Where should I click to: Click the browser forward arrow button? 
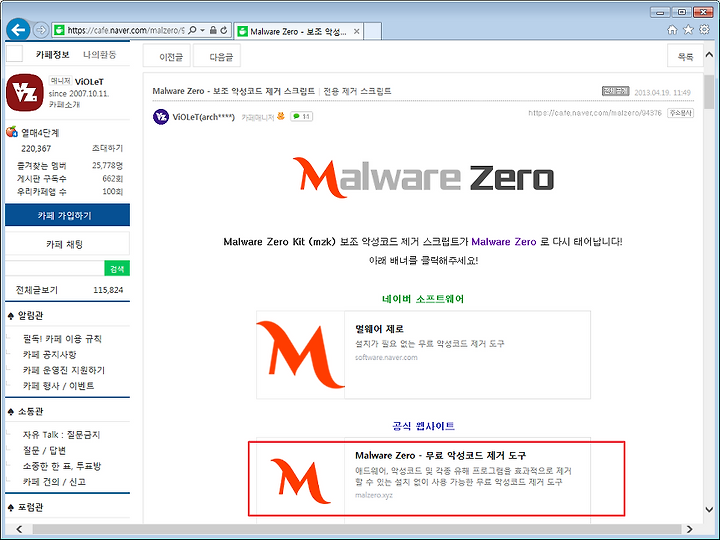point(41,30)
